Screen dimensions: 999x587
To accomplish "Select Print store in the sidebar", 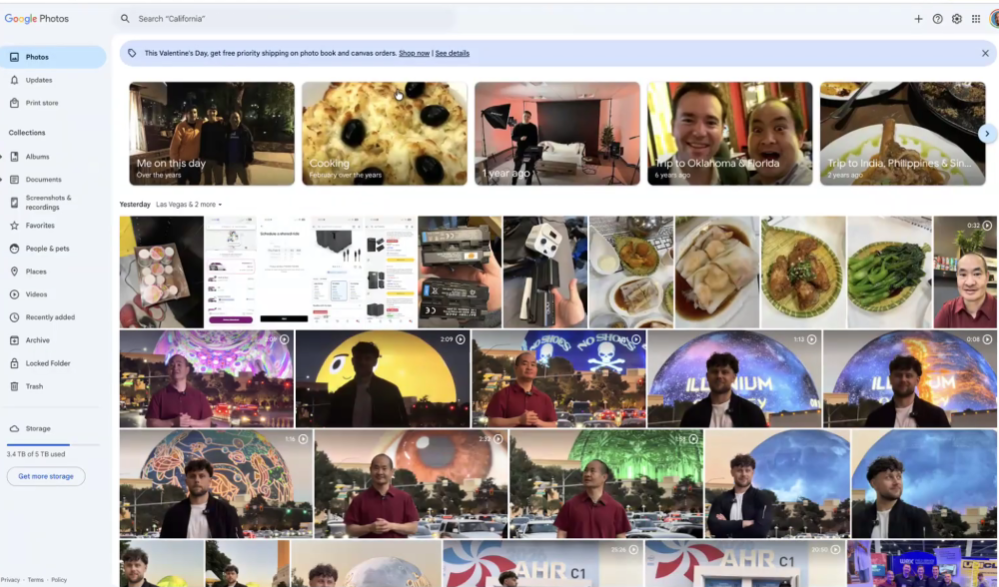I will (x=42, y=103).
